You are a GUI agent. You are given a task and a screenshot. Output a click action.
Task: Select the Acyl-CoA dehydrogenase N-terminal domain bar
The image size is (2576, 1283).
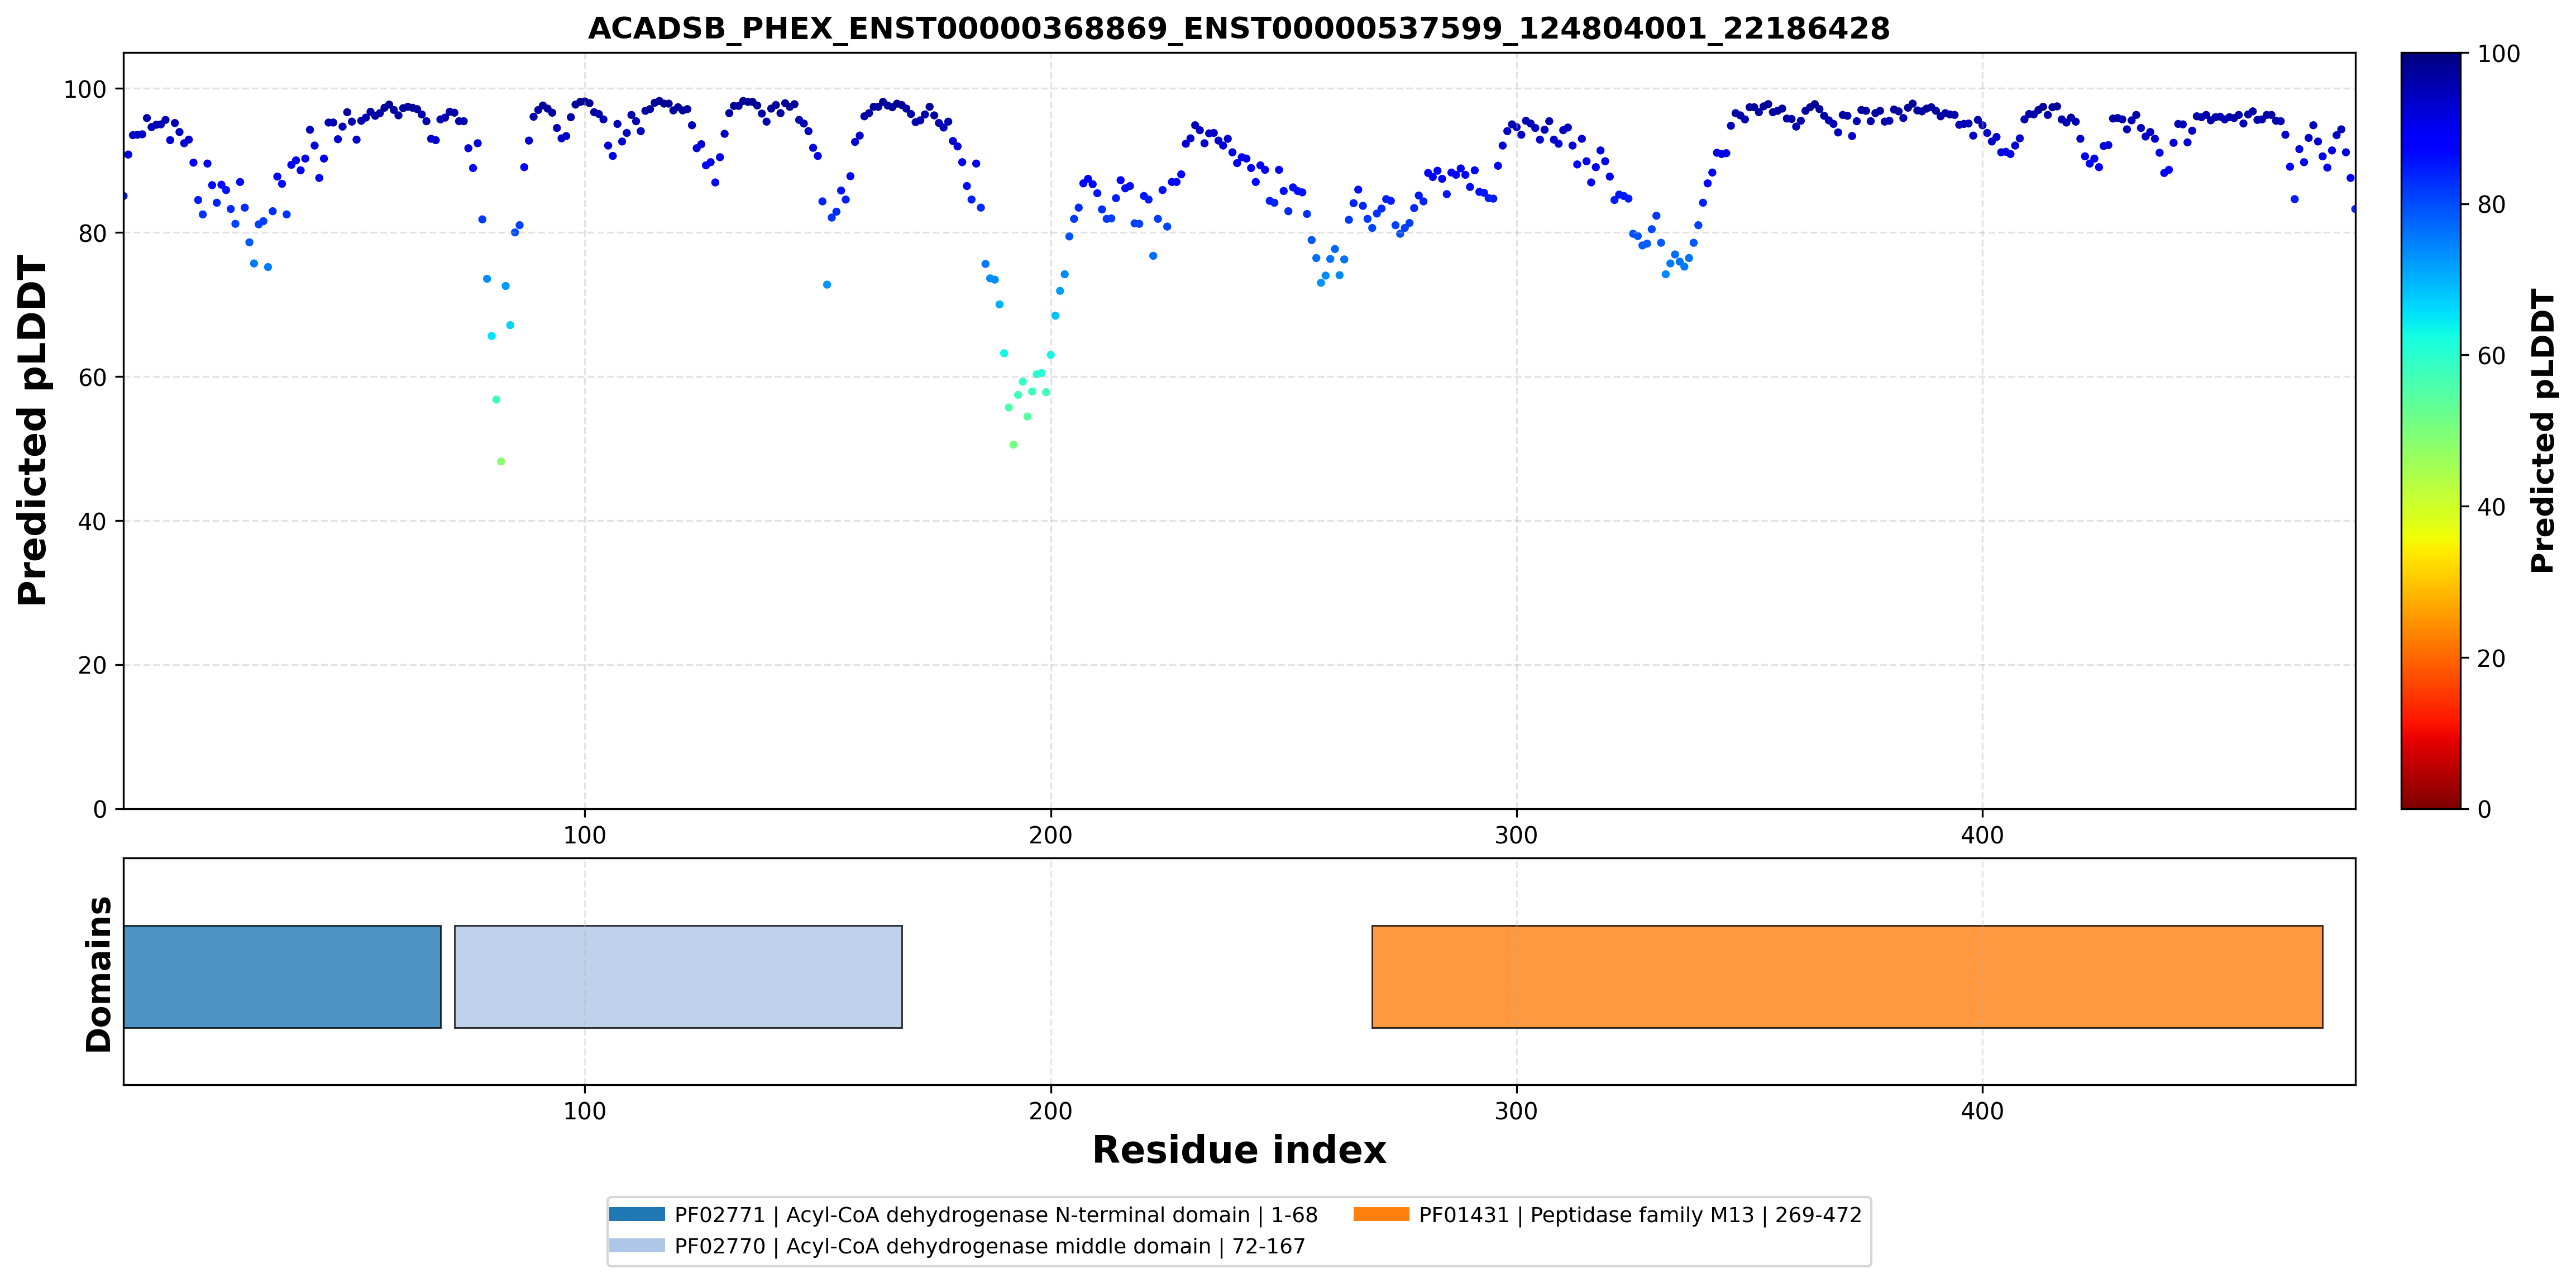[x=282, y=977]
